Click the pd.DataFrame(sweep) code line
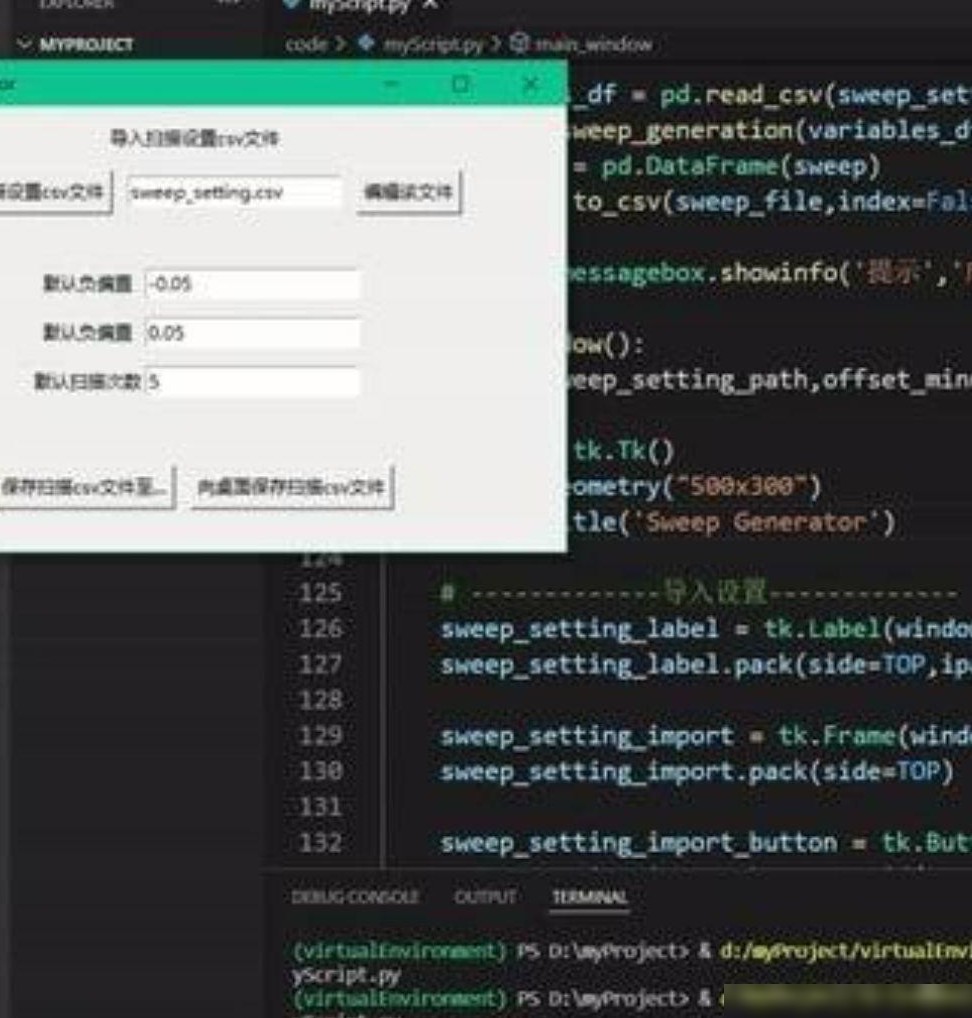The width and height of the screenshot is (972, 1018). (x=725, y=167)
